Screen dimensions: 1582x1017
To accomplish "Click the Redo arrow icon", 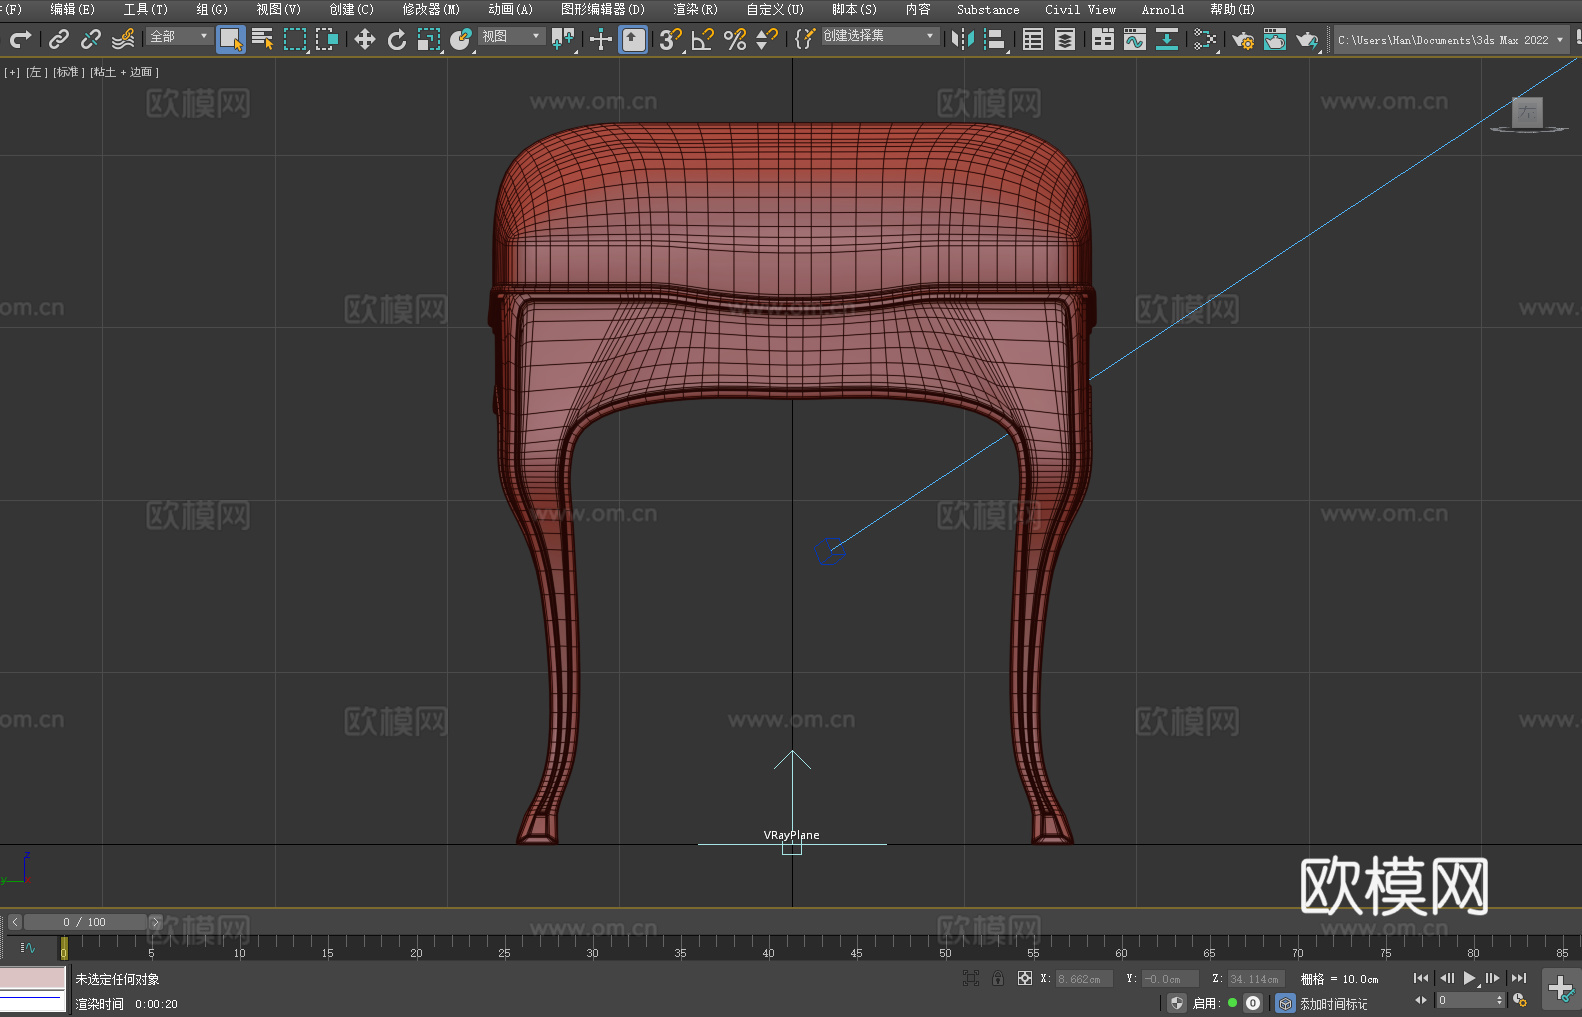I will click(20, 39).
